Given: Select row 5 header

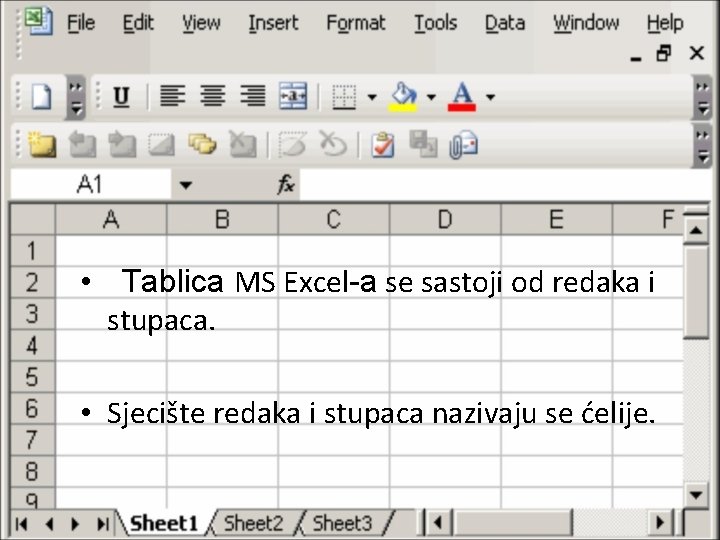Looking at the screenshot, I should pos(33,377).
